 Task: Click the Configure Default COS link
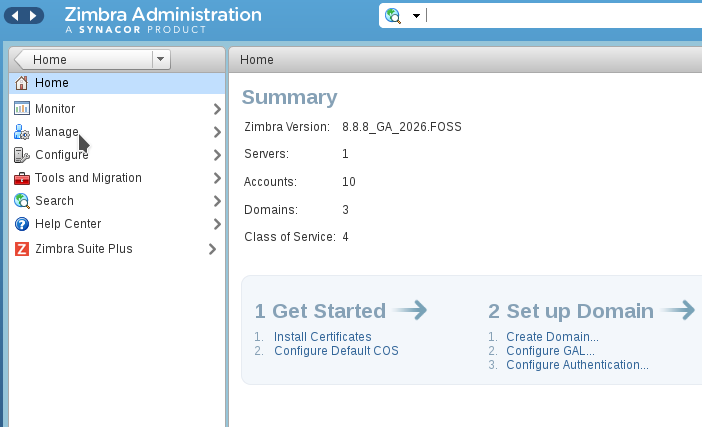[336, 350]
